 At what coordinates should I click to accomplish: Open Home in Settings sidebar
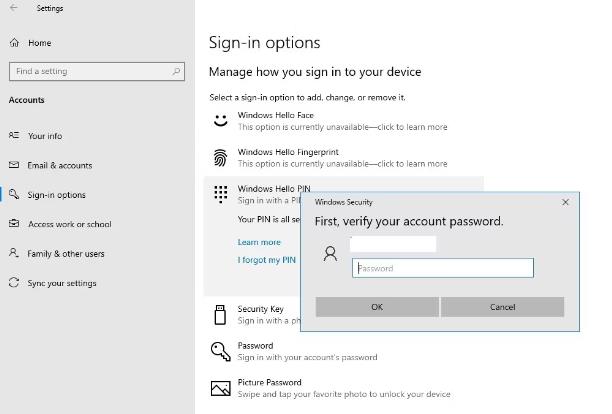[x=39, y=43]
